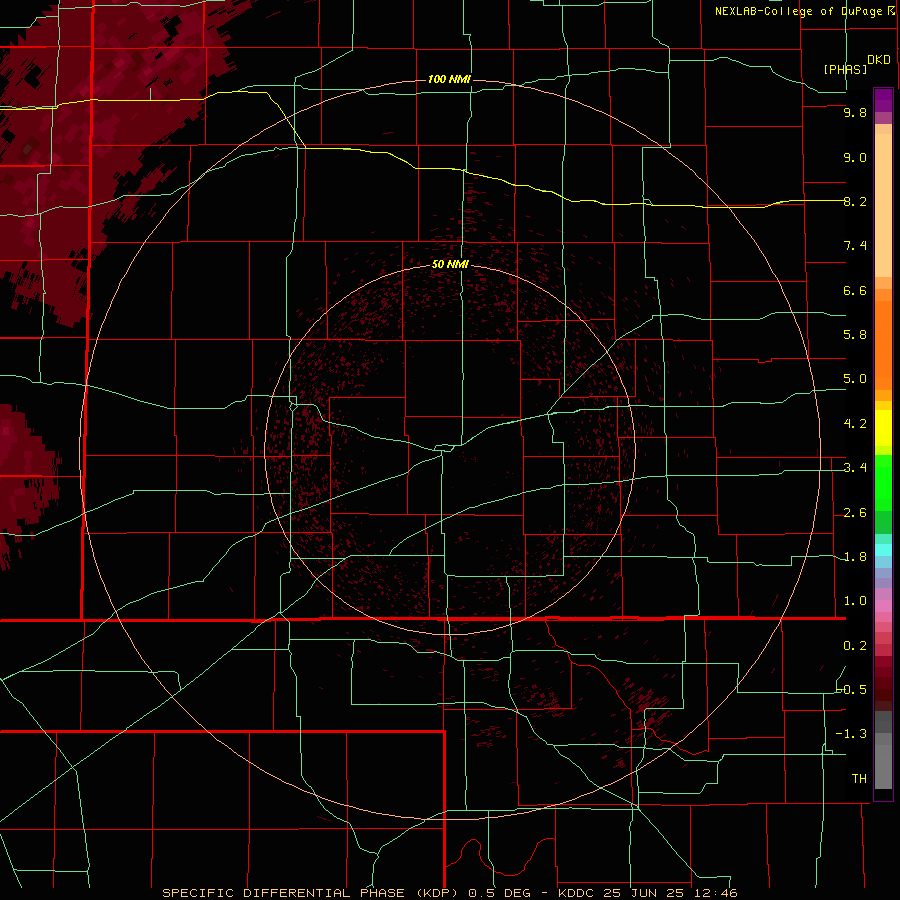The height and width of the screenshot is (900, 900).
Task: Click the 2.6 value on color scale
Action: click(855, 513)
